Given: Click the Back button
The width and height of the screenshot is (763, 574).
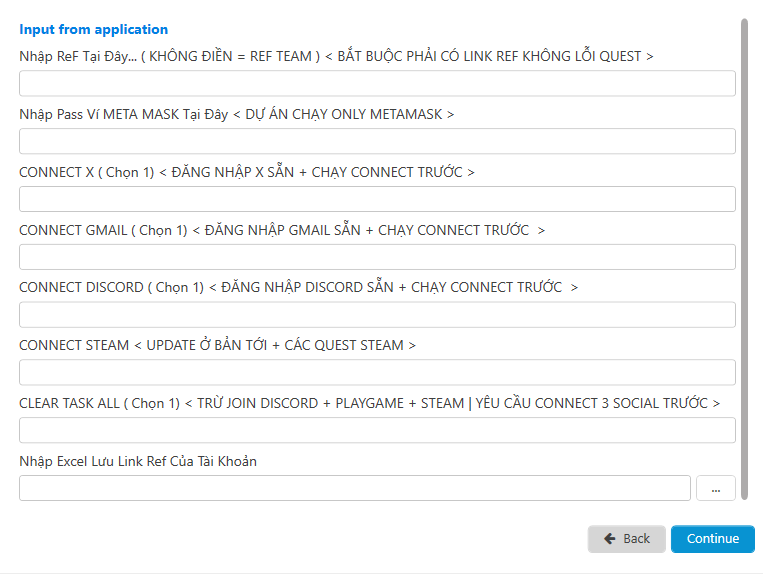Looking at the screenshot, I should click(x=626, y=538).
